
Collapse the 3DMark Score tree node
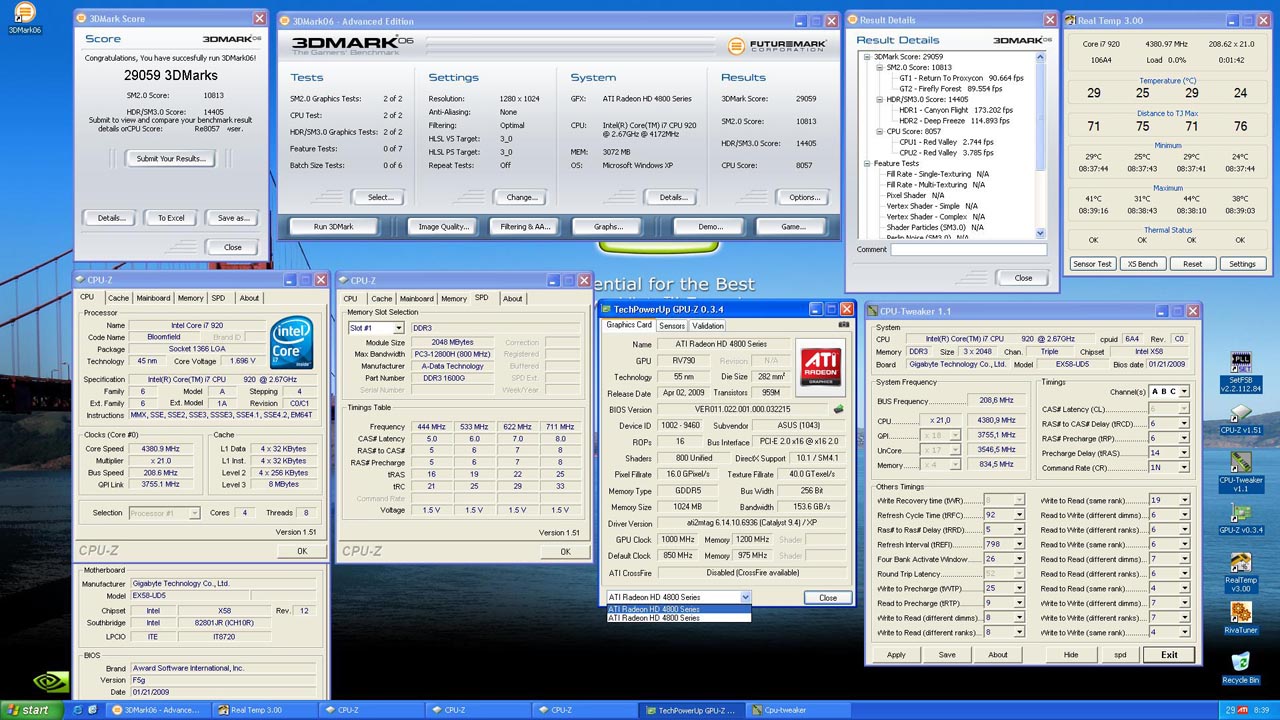click(x=867, y=57)
